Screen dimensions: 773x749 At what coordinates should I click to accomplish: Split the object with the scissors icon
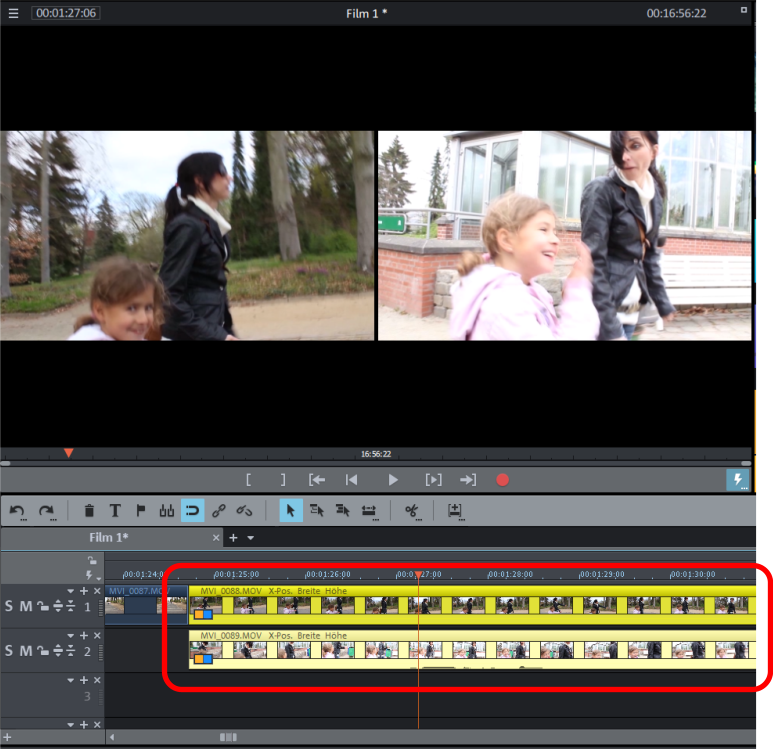coord(412,511)
